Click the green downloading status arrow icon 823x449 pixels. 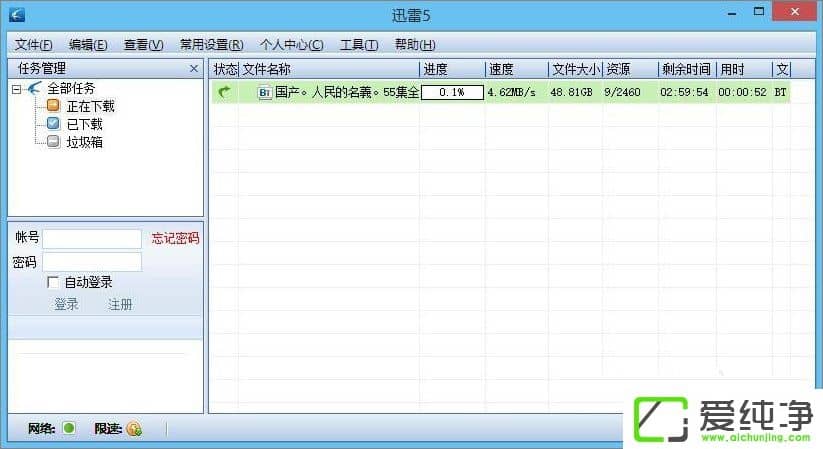pyautogui.click(x=224, y=92)
